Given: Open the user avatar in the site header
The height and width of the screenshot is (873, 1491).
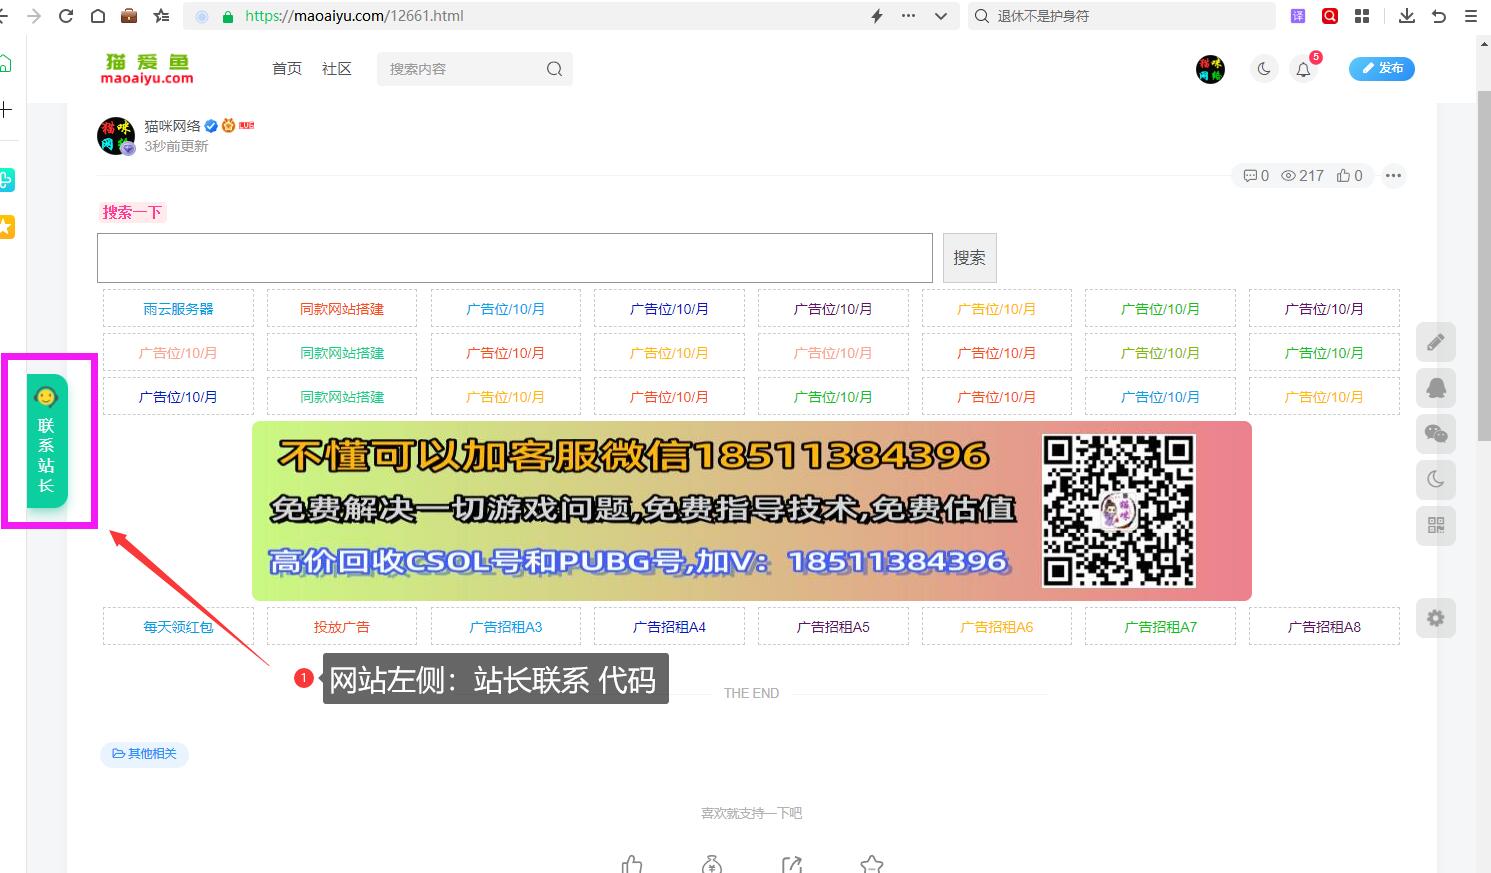Looking at the screenshot, I should point(1210,69).
